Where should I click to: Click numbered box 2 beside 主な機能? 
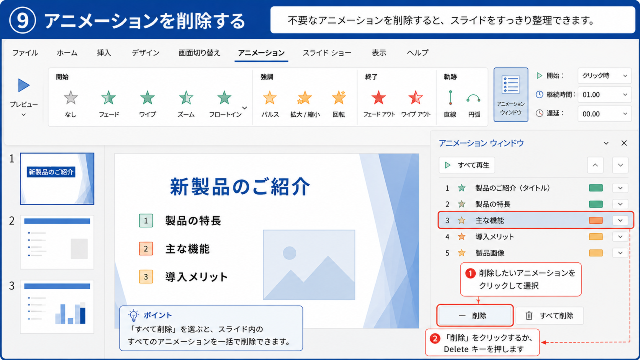[x=146, y=249]
